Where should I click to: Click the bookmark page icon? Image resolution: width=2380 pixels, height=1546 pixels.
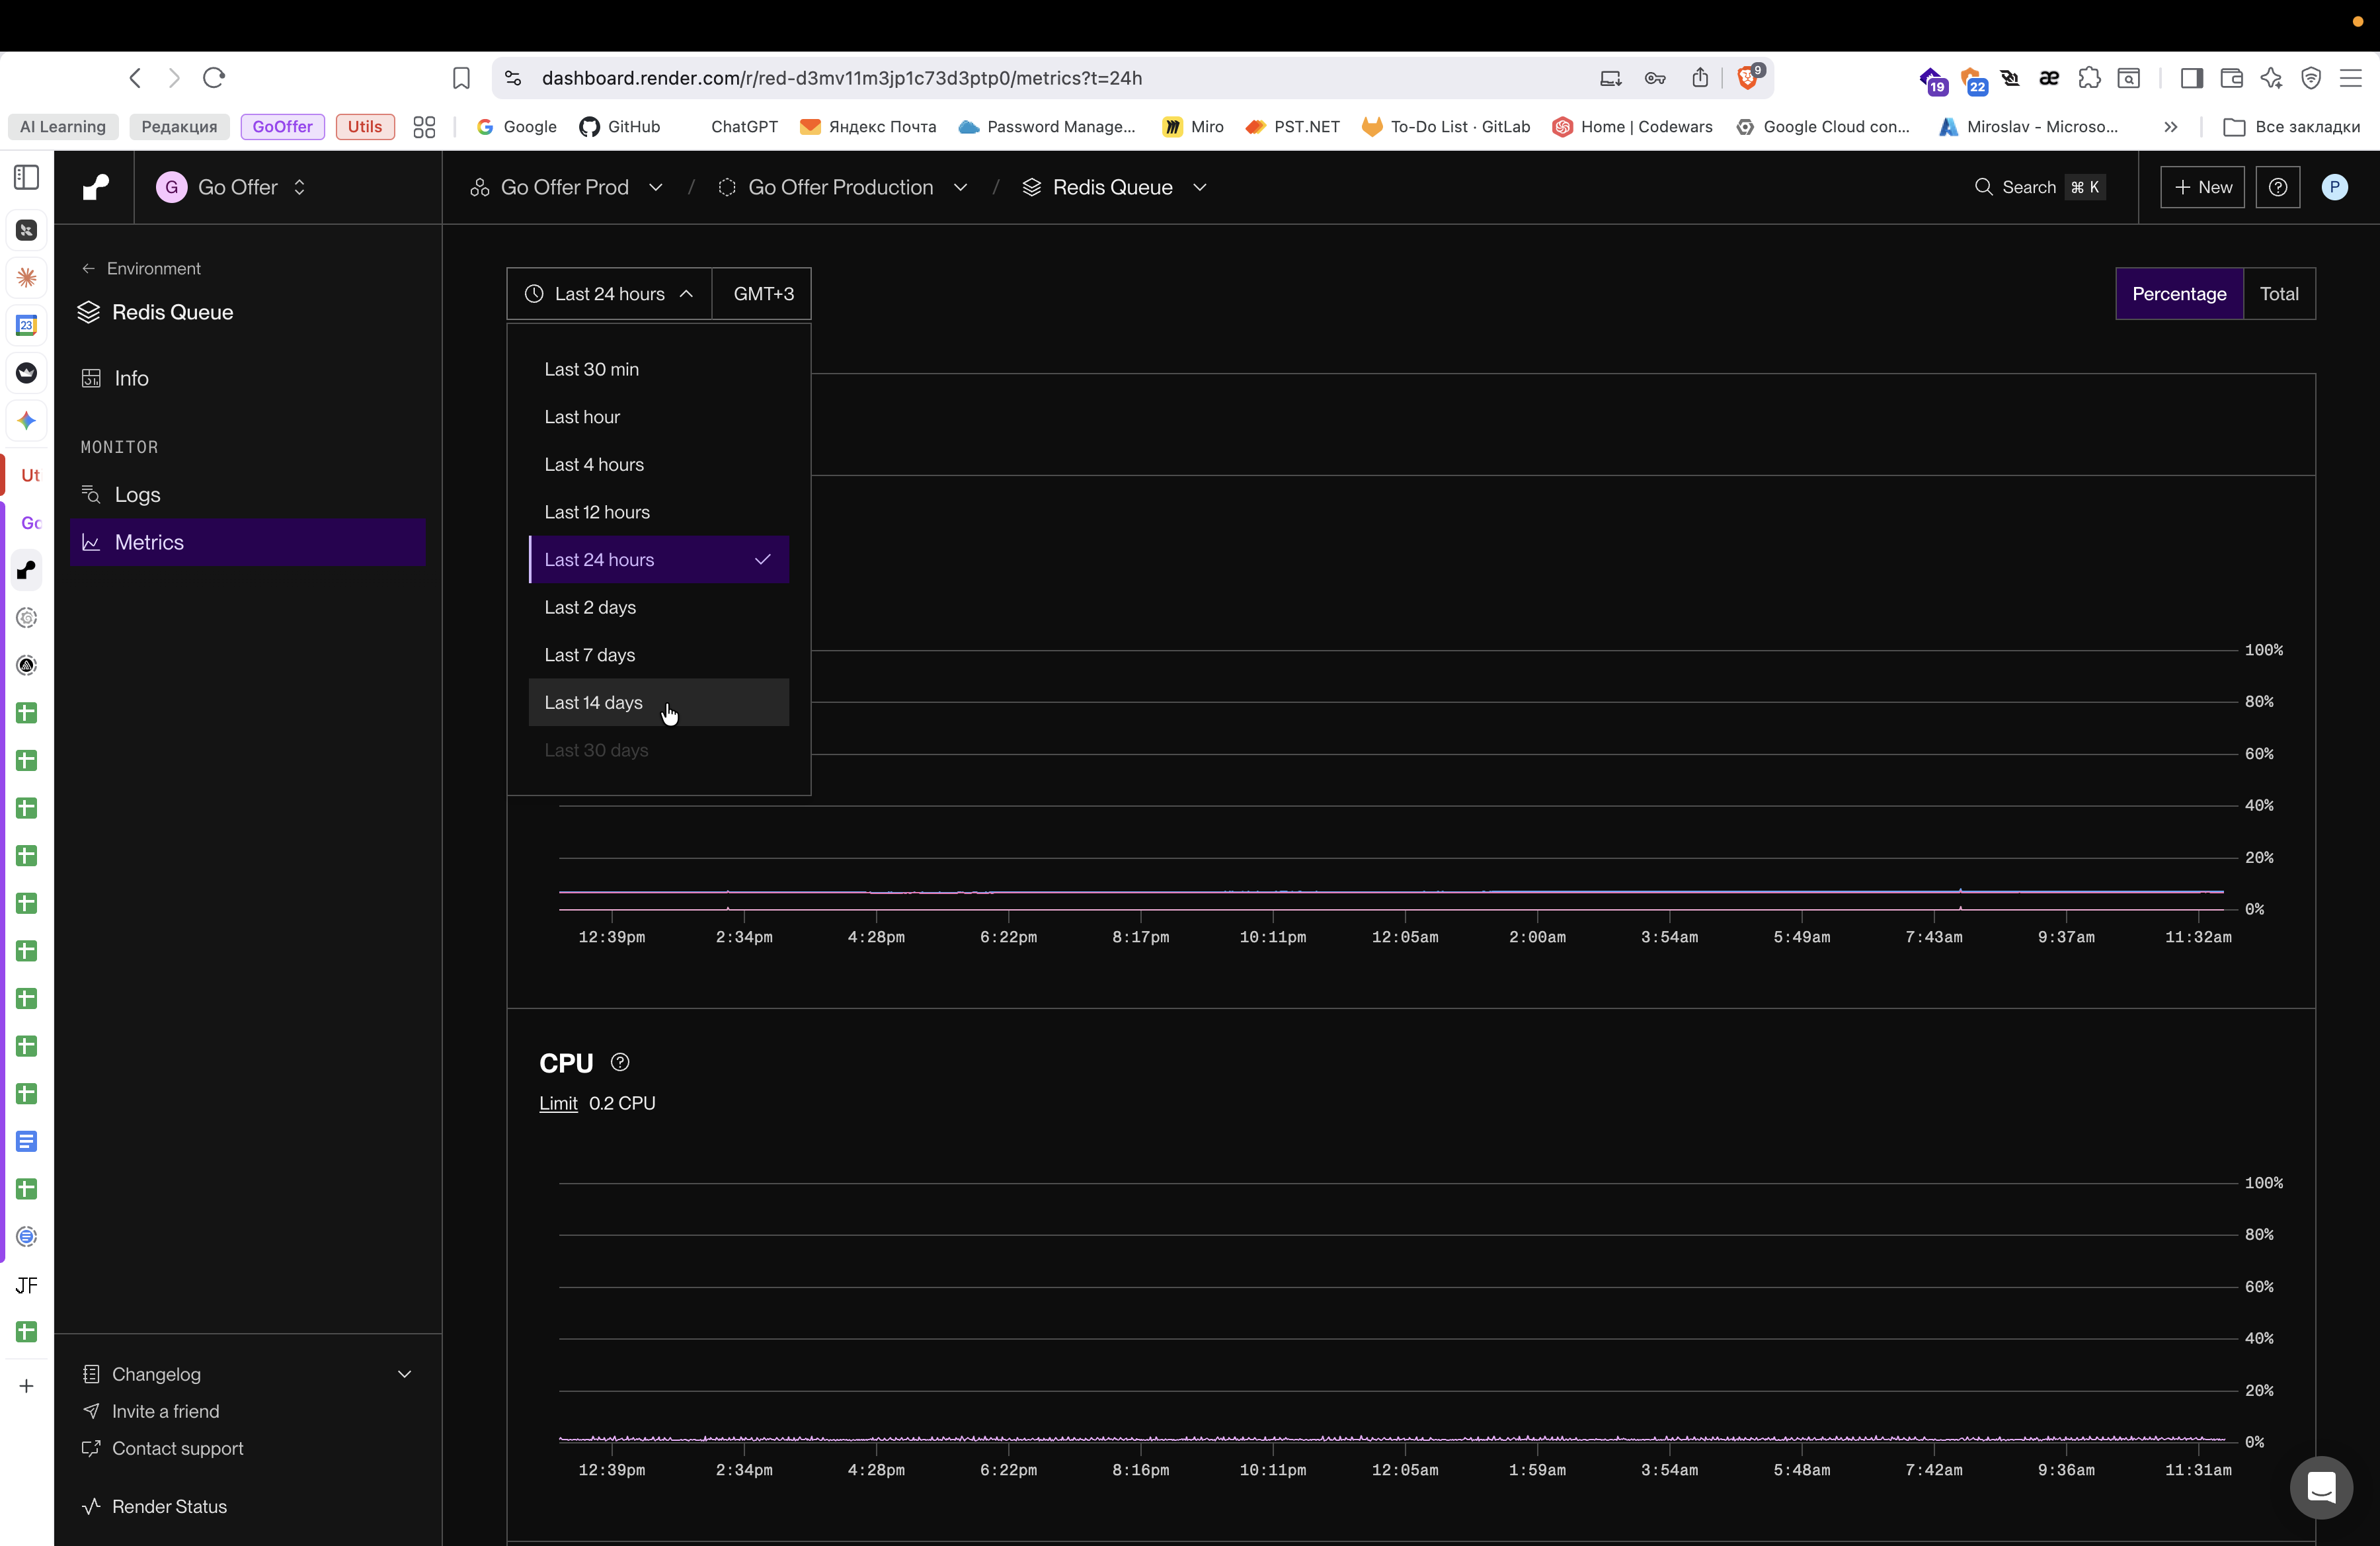[x=461, y=78]
